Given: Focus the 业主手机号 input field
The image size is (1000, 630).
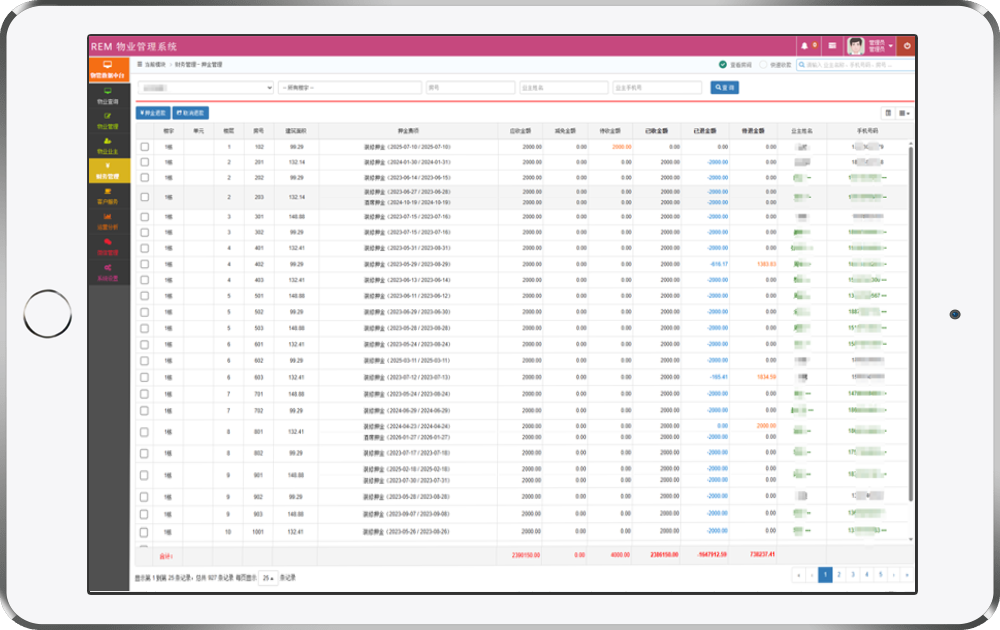Looking at the screenshot, I should click(657, 87).
